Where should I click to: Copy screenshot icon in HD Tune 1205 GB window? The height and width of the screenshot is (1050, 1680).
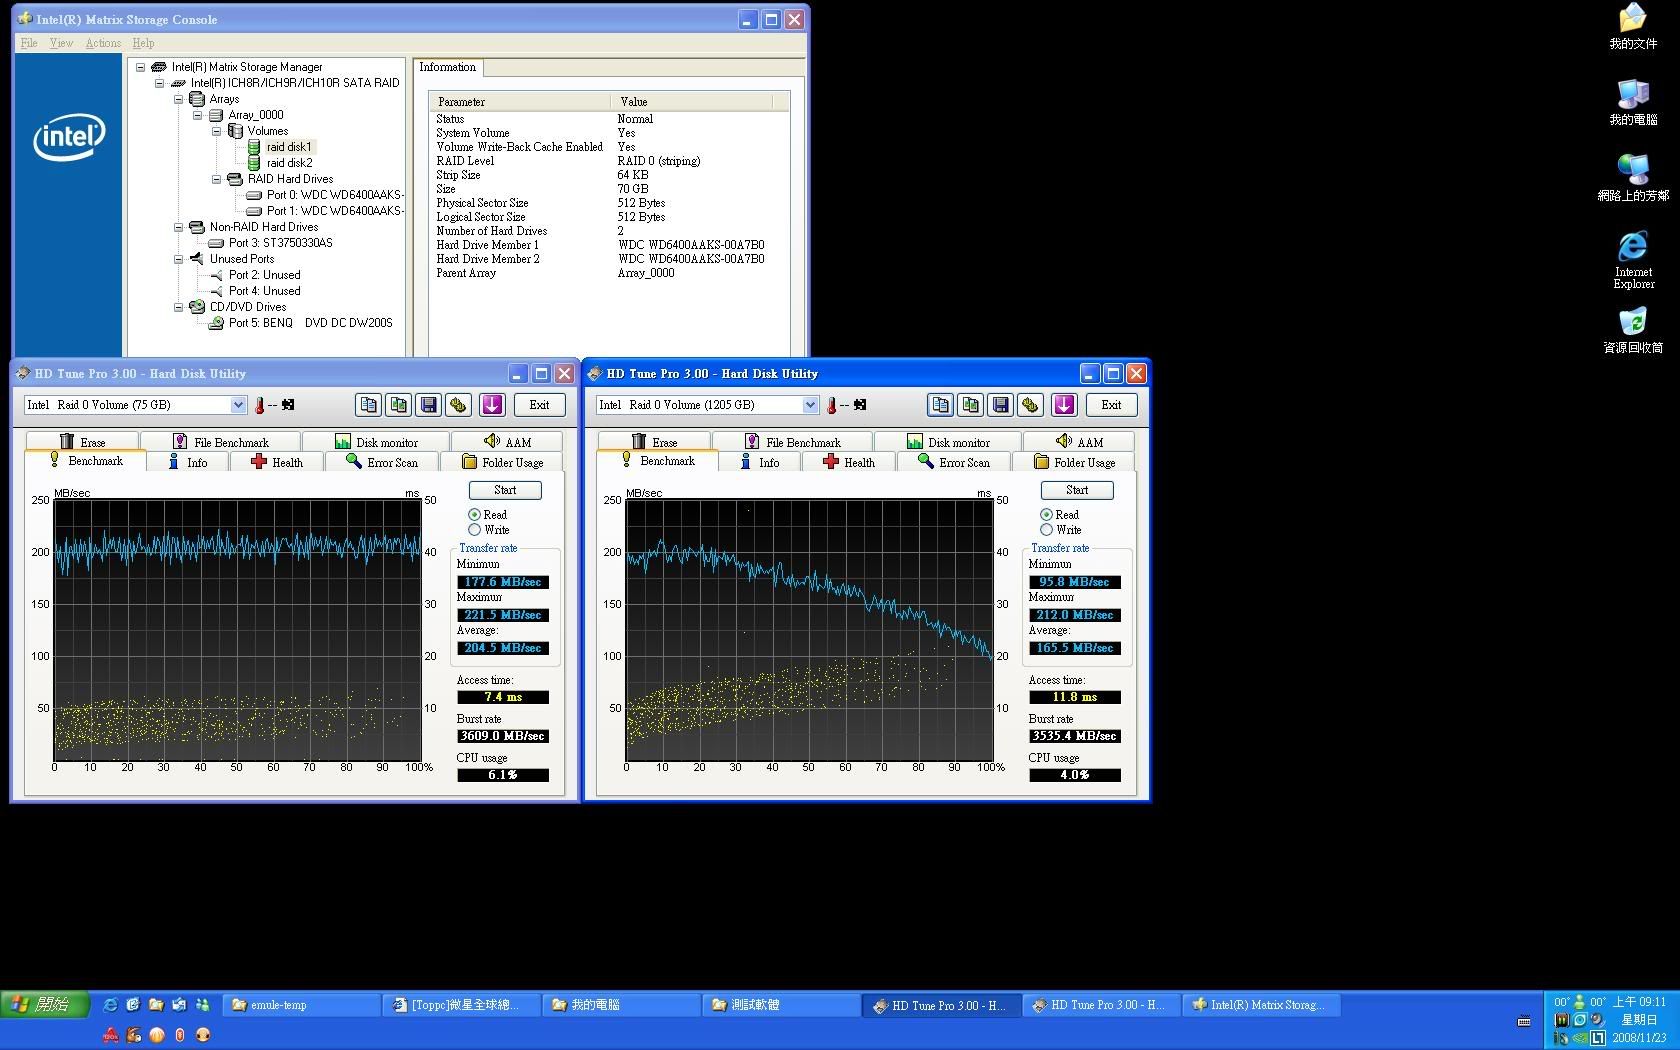[970, 405]
